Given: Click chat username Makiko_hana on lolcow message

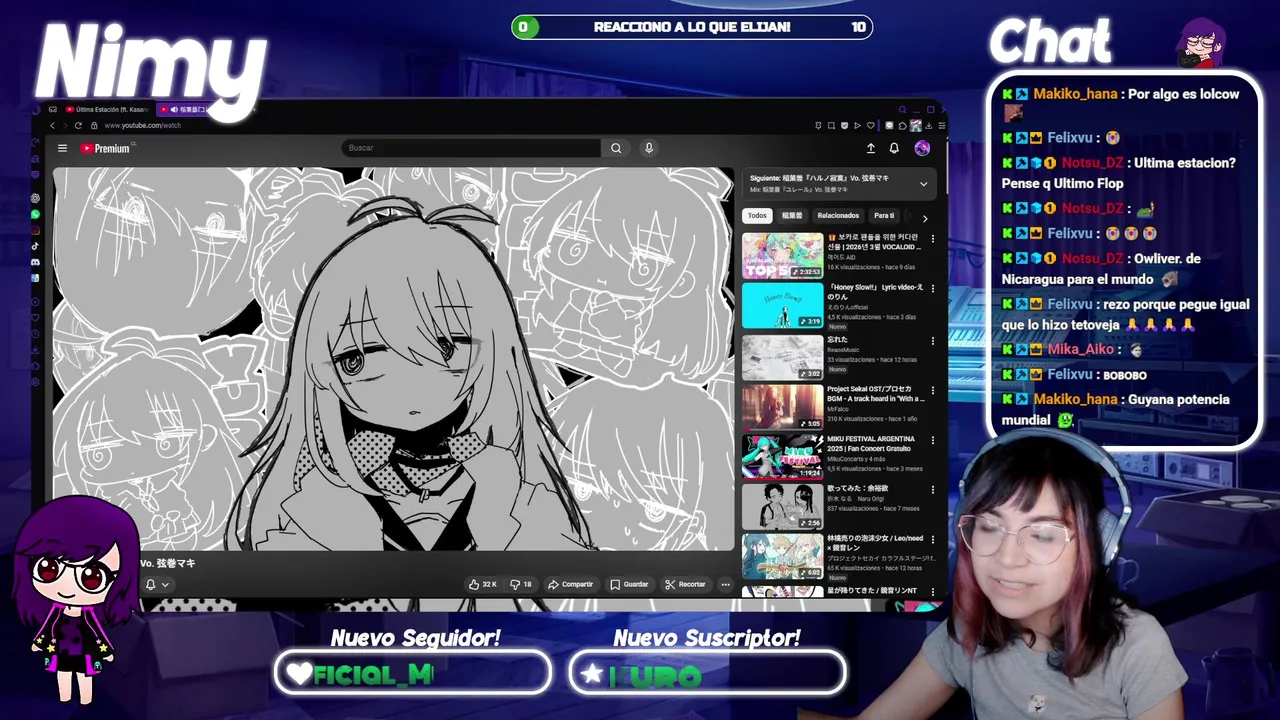Looking at the screenshot, I should (x=1075, y=94).
